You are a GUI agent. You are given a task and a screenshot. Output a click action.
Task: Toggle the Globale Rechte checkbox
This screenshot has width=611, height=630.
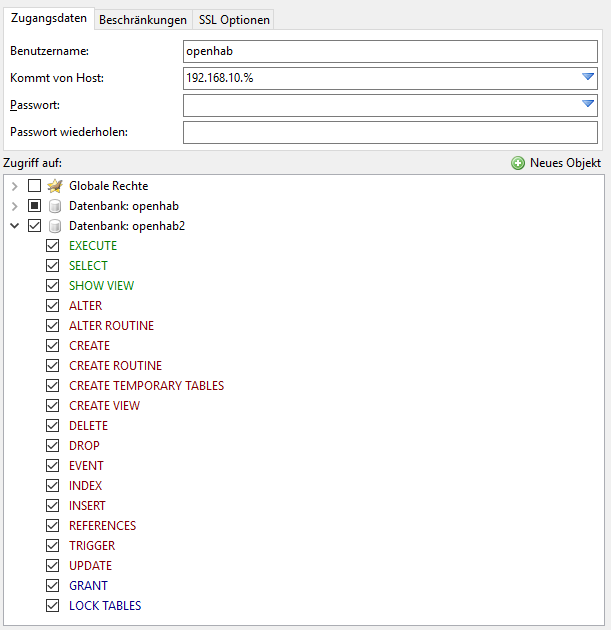coord(35,186)
